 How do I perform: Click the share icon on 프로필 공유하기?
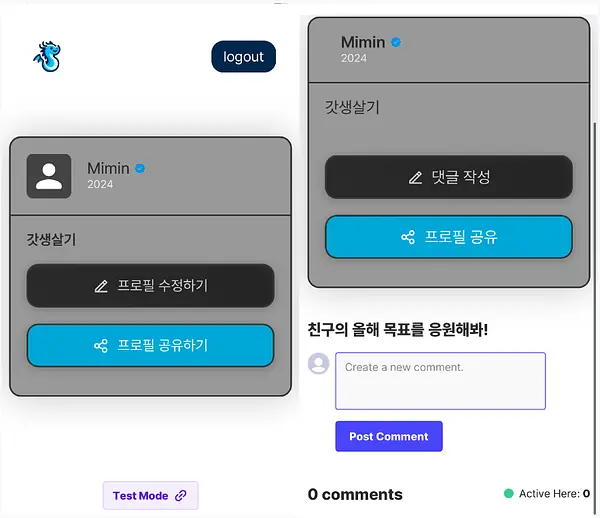[x=101, y=346]
